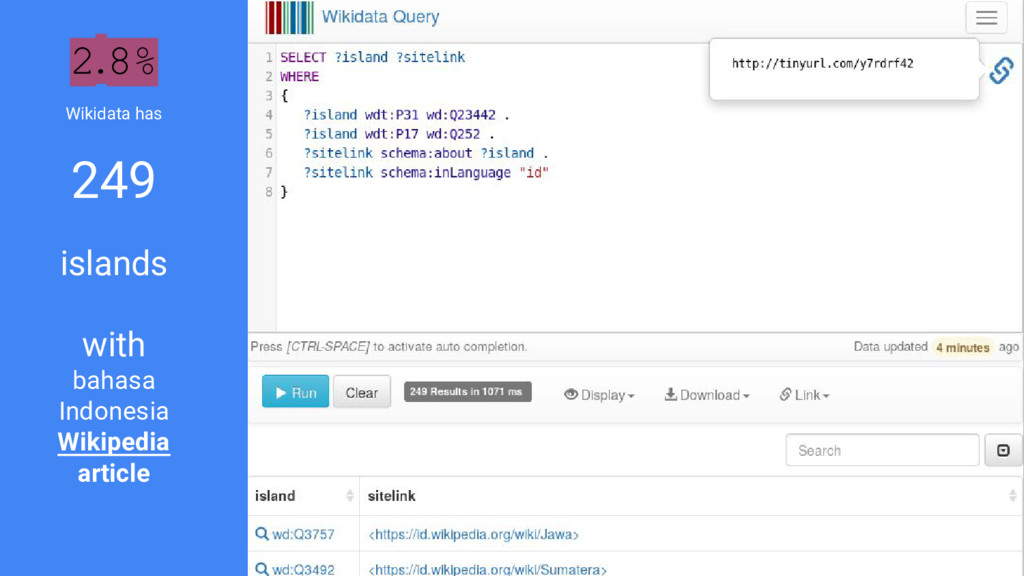
Task: Open wd:Q3757 entity link
Action: (x=303, y=534)
